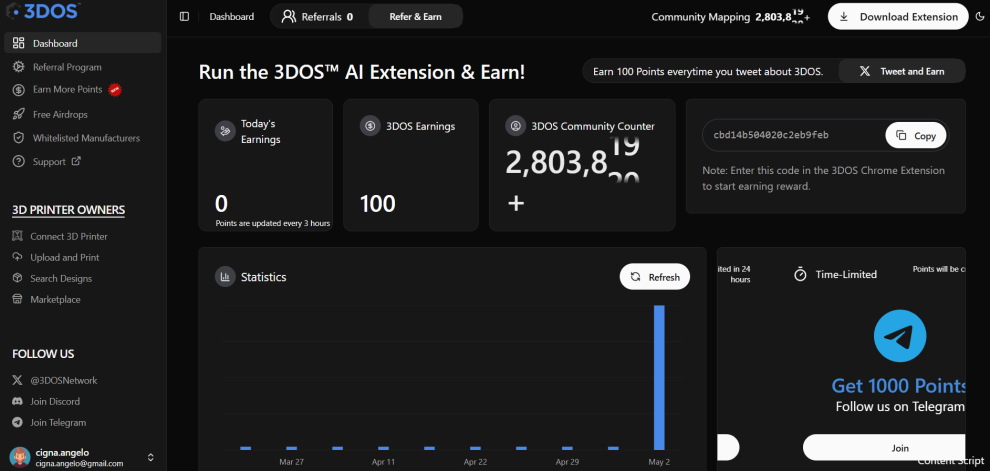Open the Dashboard sidebar item
Image resolution: width=990 pixels, height=471 pixels.
point(83,43)
